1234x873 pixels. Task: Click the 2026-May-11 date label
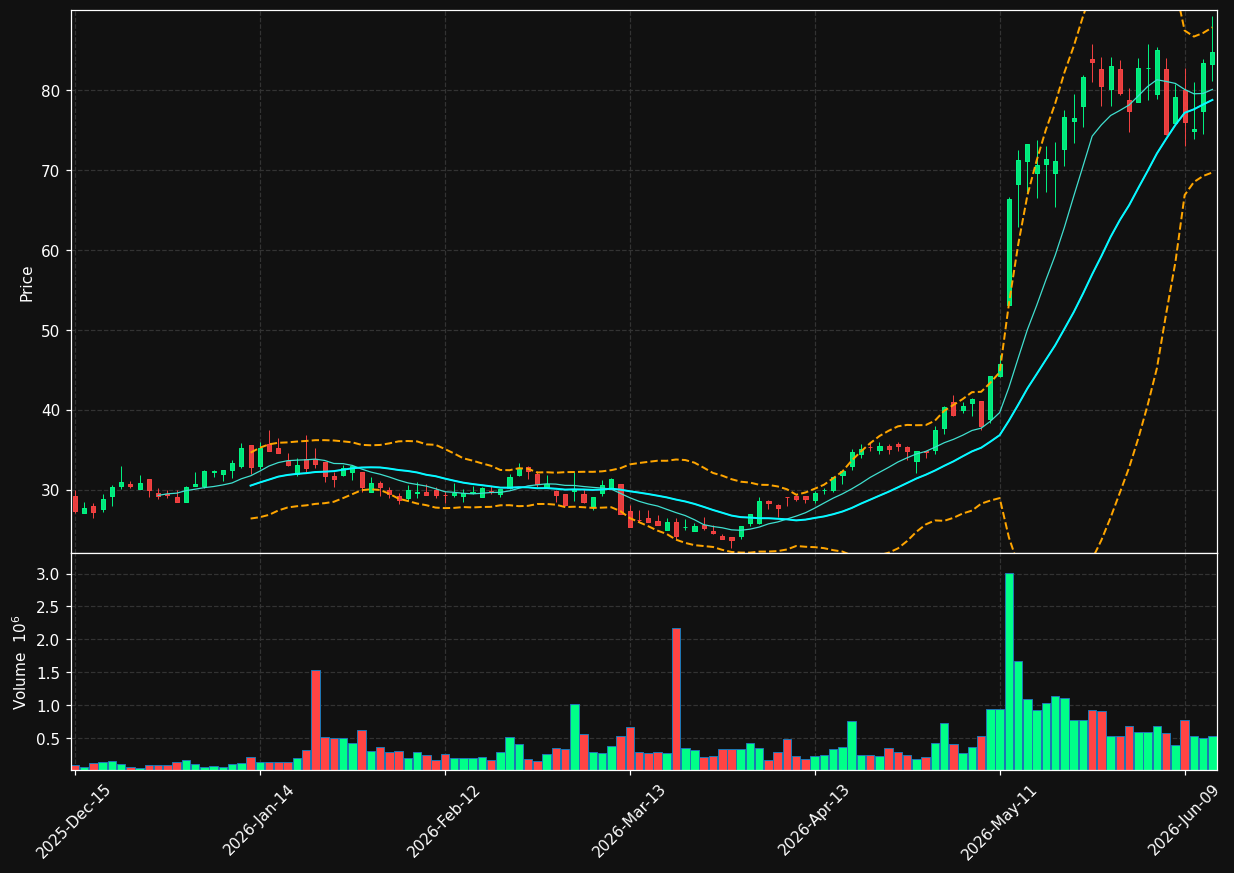point(998,821)
